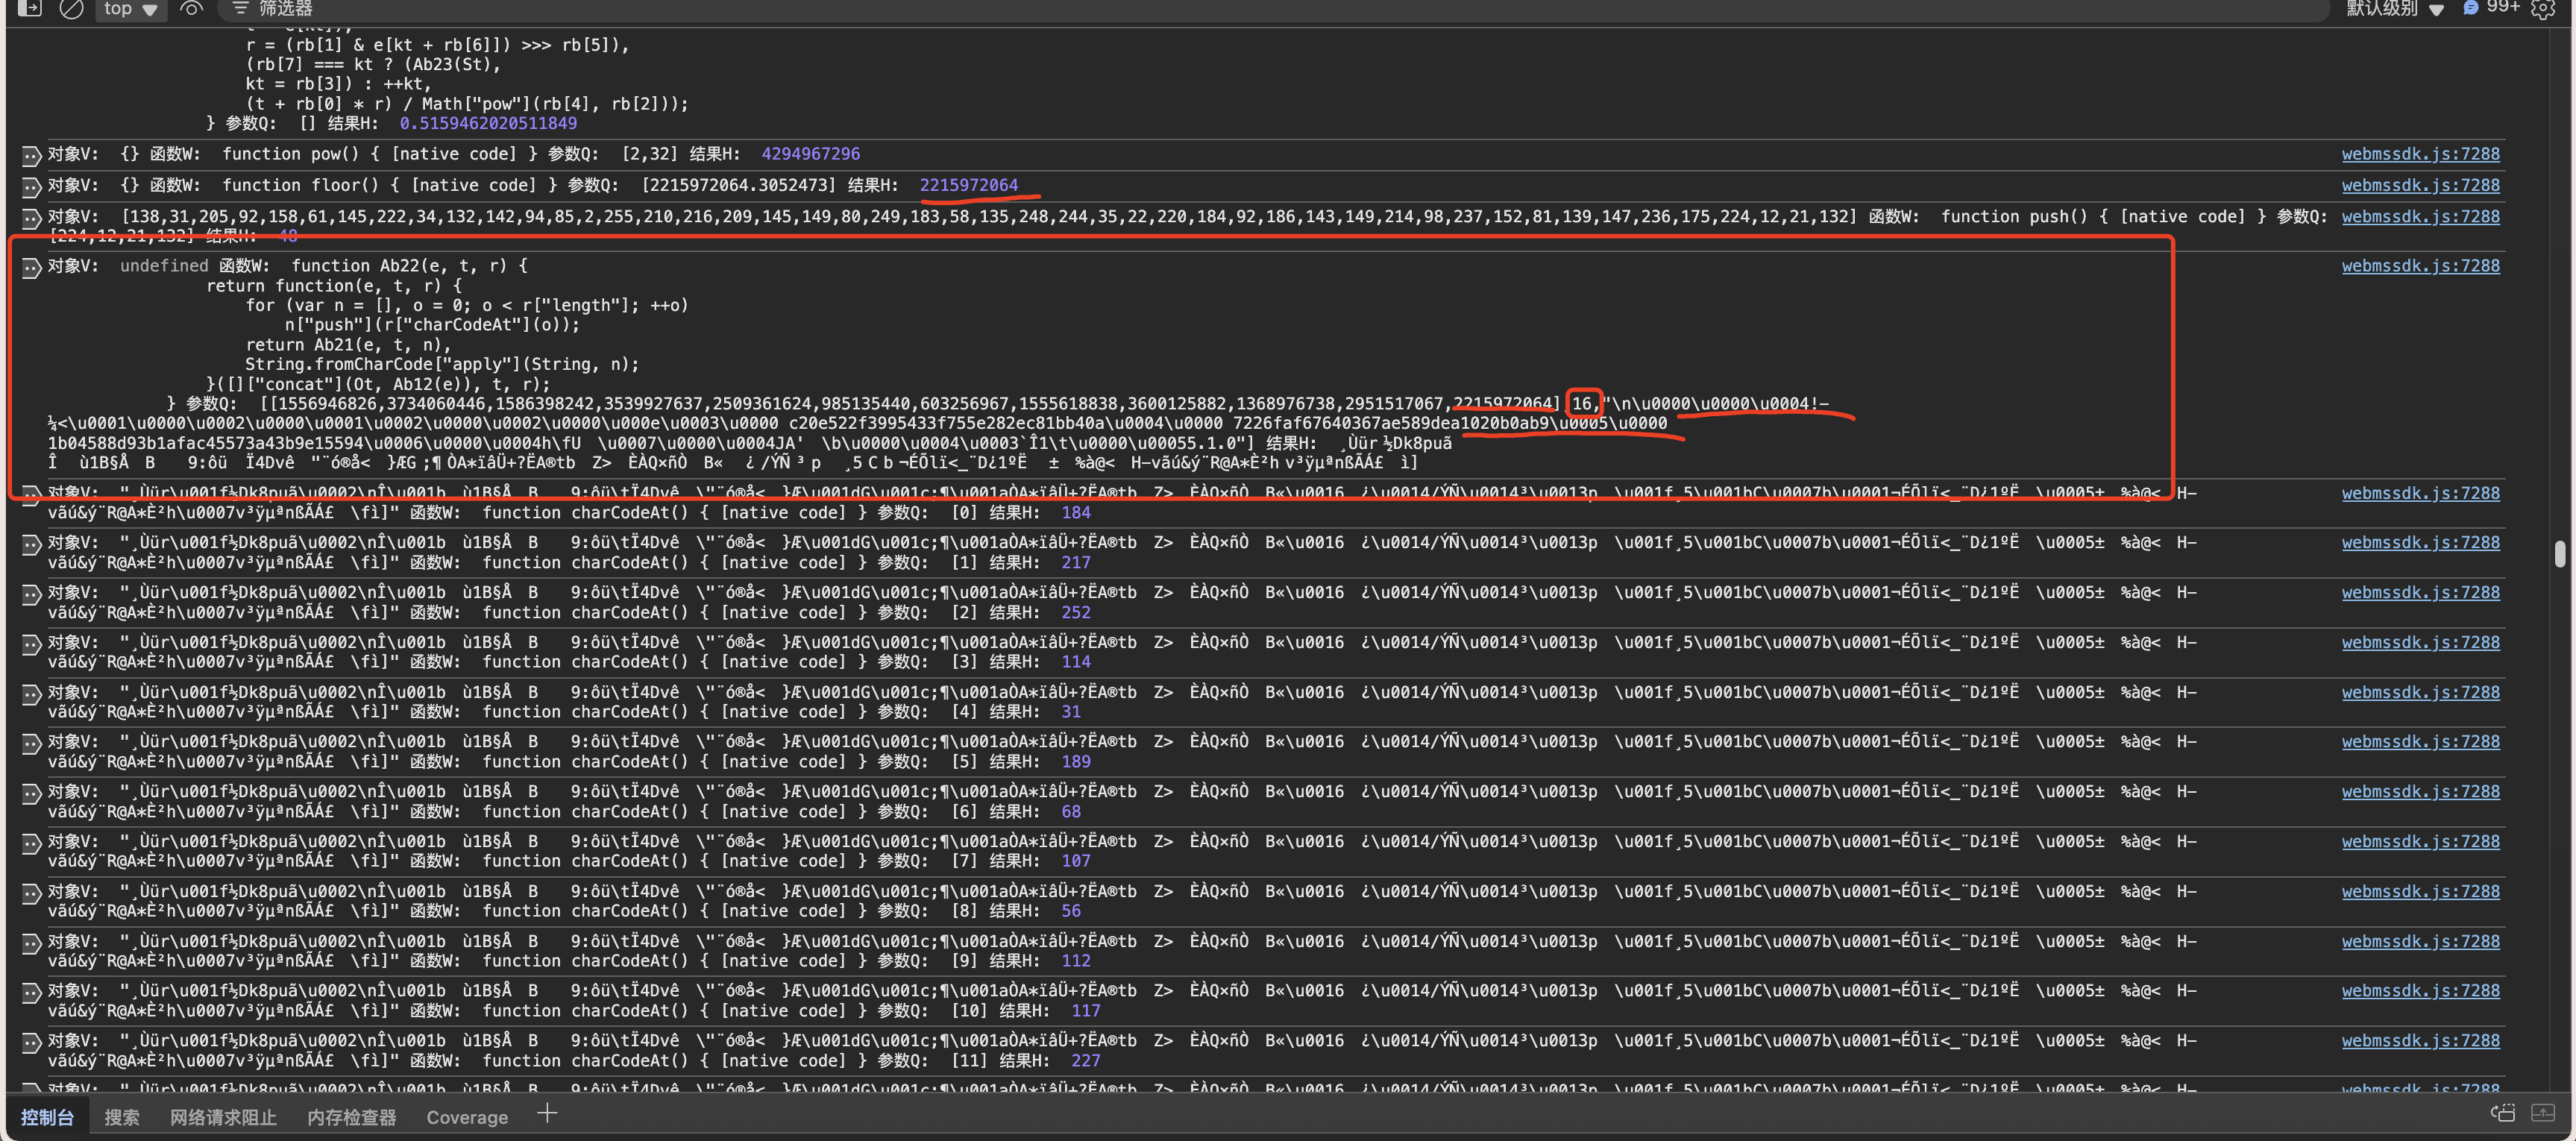This screenshot has width=2576, height=1141.
Task: Open the 默认级别 log level dropdown
Action: (2395, 8)
